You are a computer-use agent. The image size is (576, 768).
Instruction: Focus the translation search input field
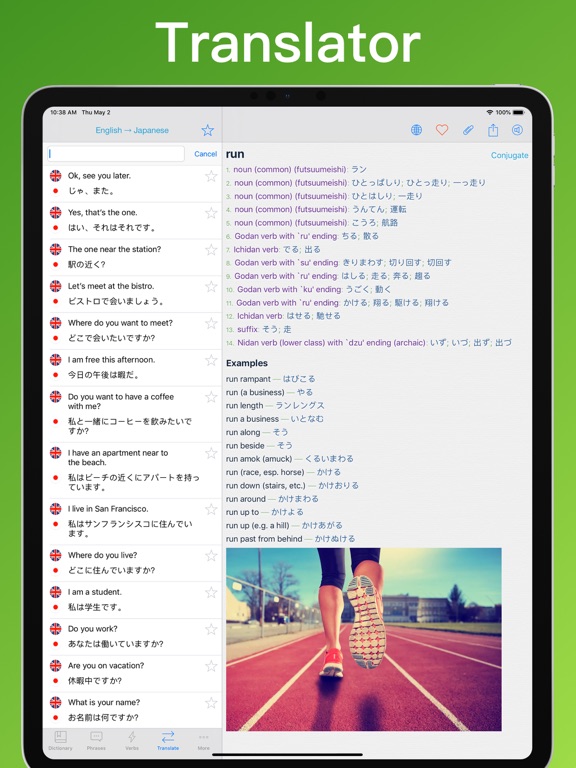coord(116,154)
